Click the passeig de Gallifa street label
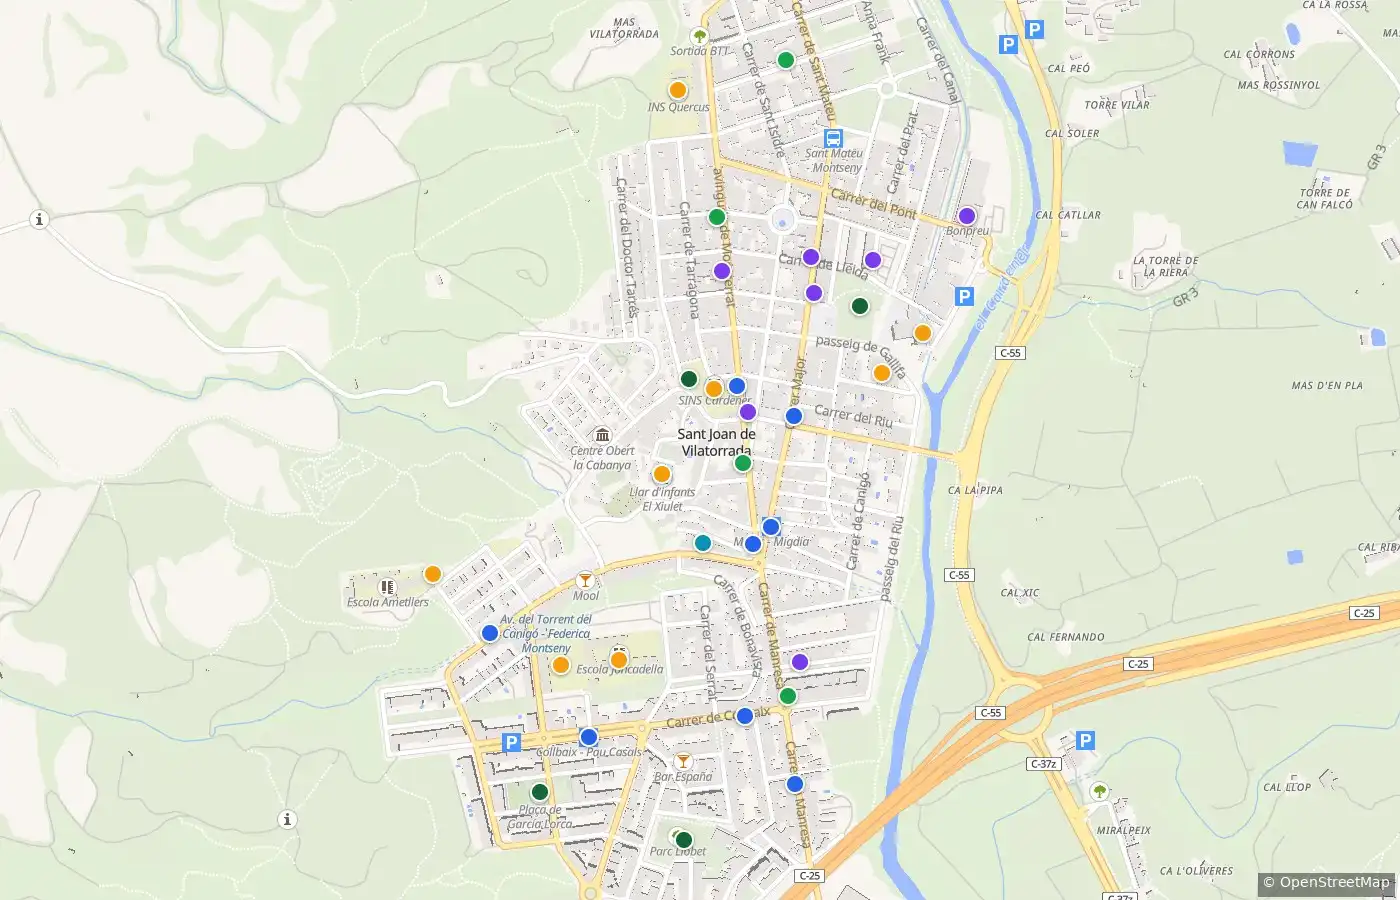The width and height of the screenshot is (1400, 900). pos(861,357)
